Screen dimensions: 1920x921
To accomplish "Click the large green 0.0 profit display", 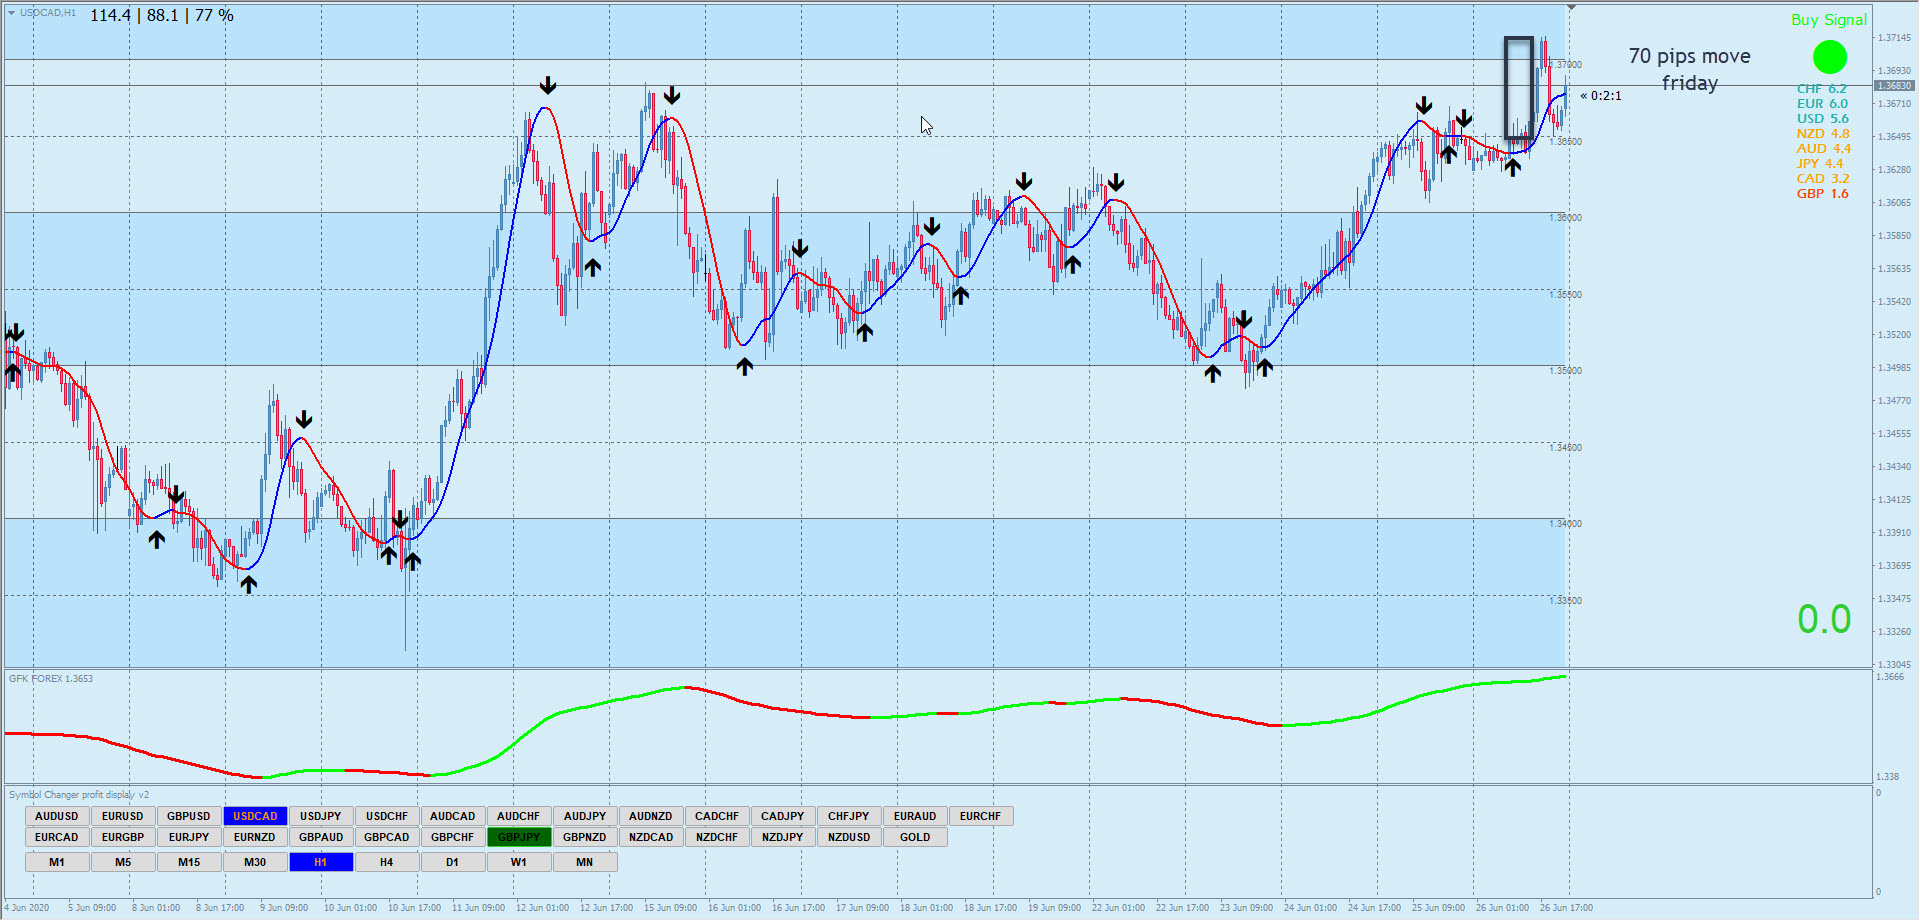I will [1824, 620].
